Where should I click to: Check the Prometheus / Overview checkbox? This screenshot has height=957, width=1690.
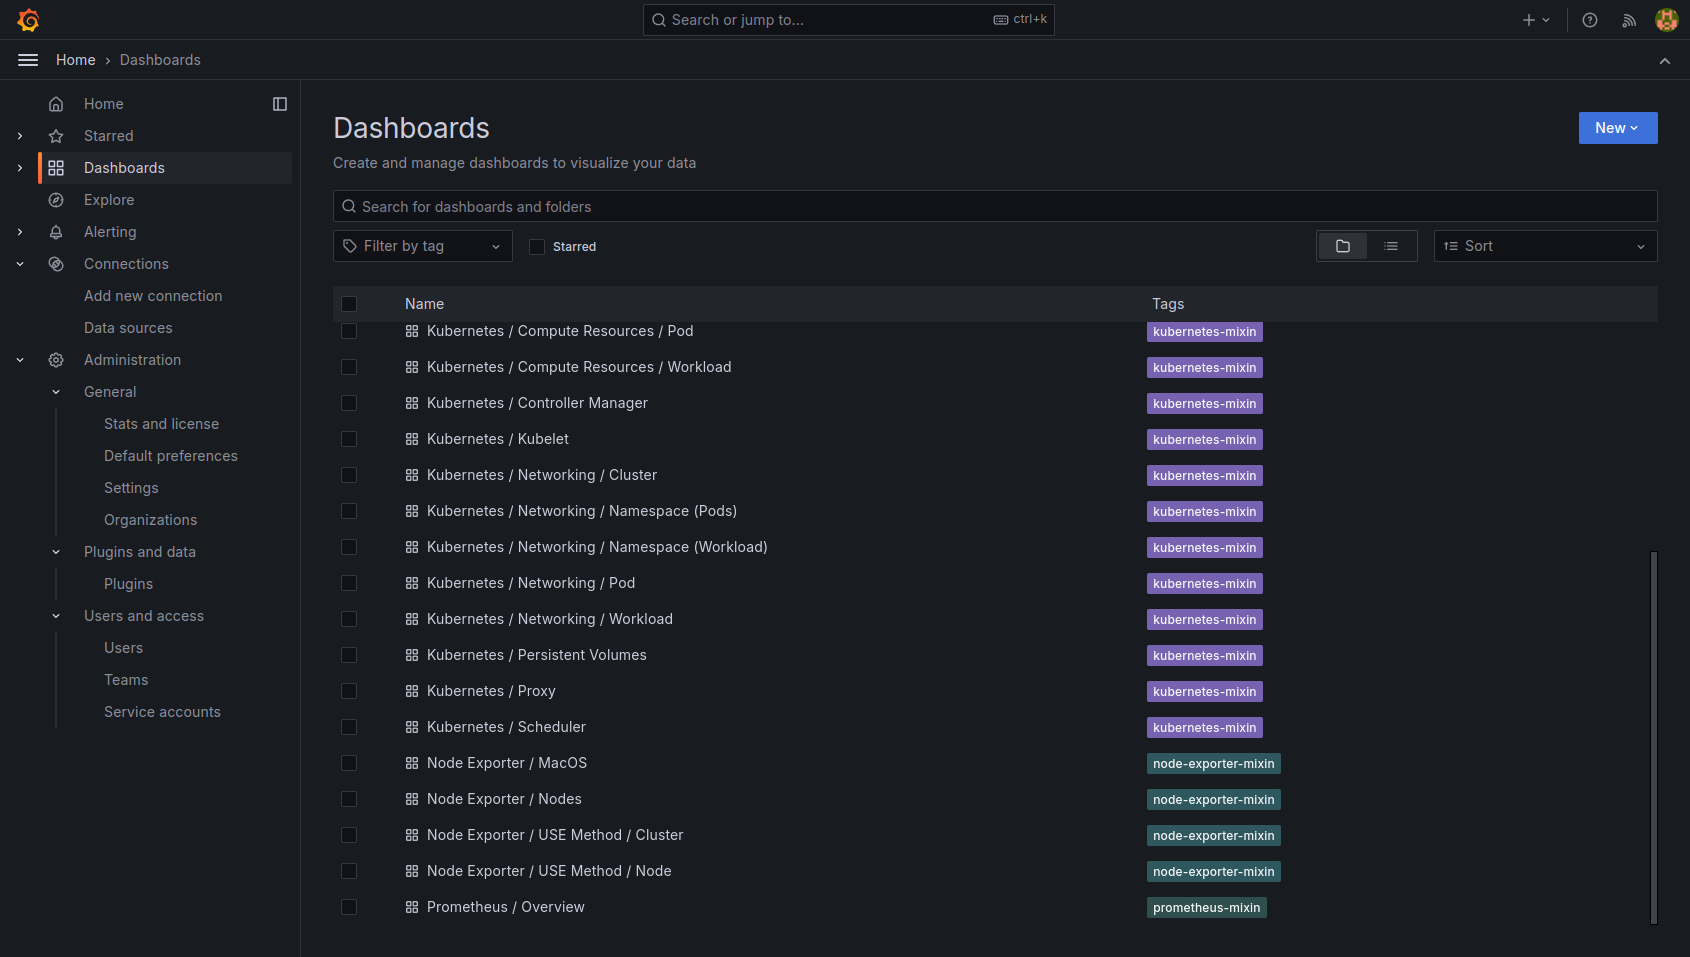349,907
